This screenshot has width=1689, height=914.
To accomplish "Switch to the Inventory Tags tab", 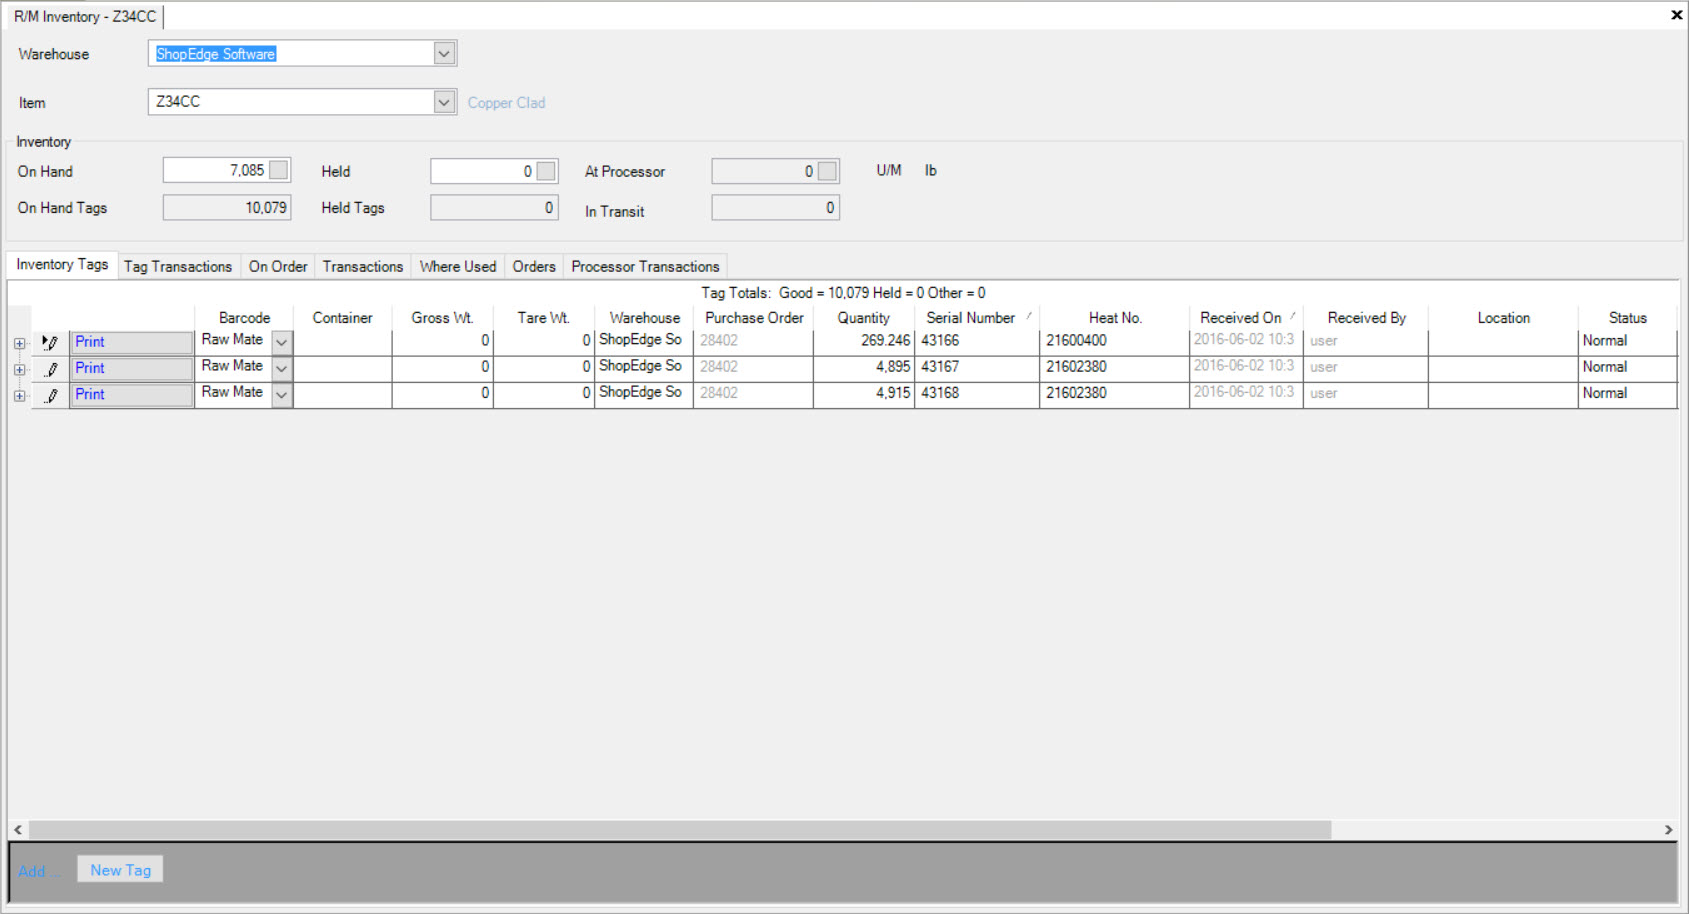I will coord(62,264).
